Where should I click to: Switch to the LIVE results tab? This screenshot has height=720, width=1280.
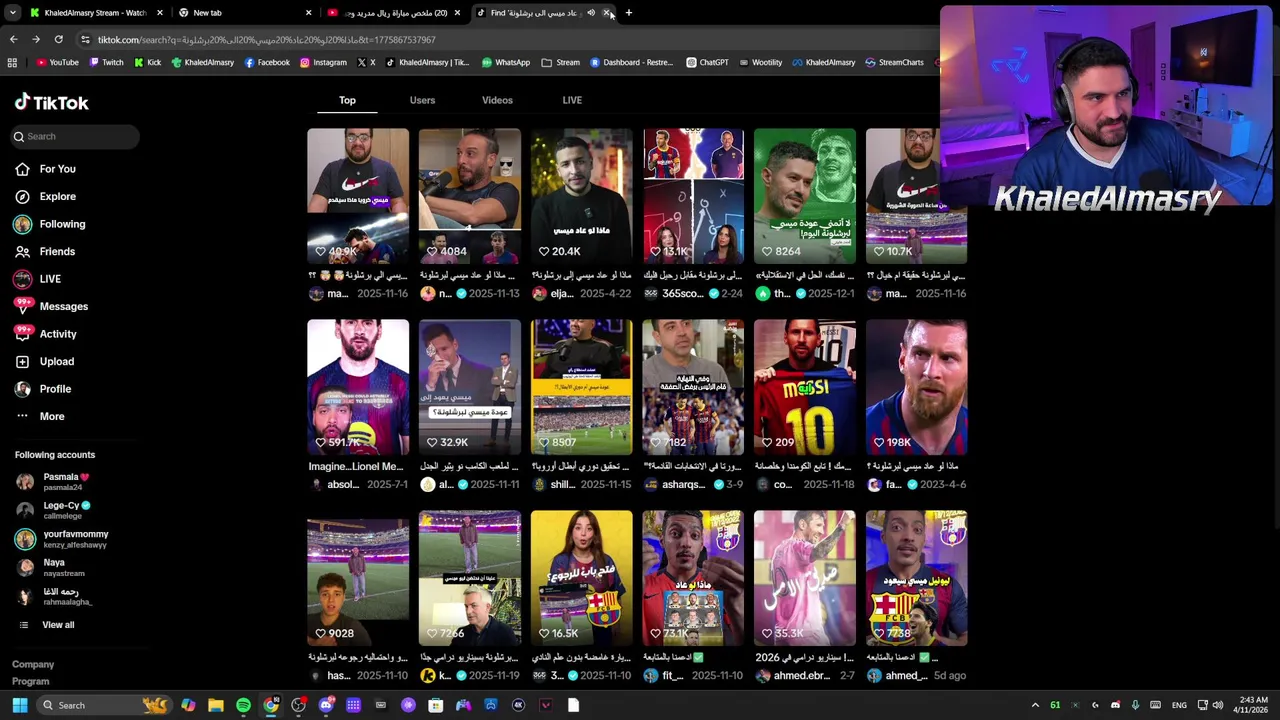tap(572, 100)
